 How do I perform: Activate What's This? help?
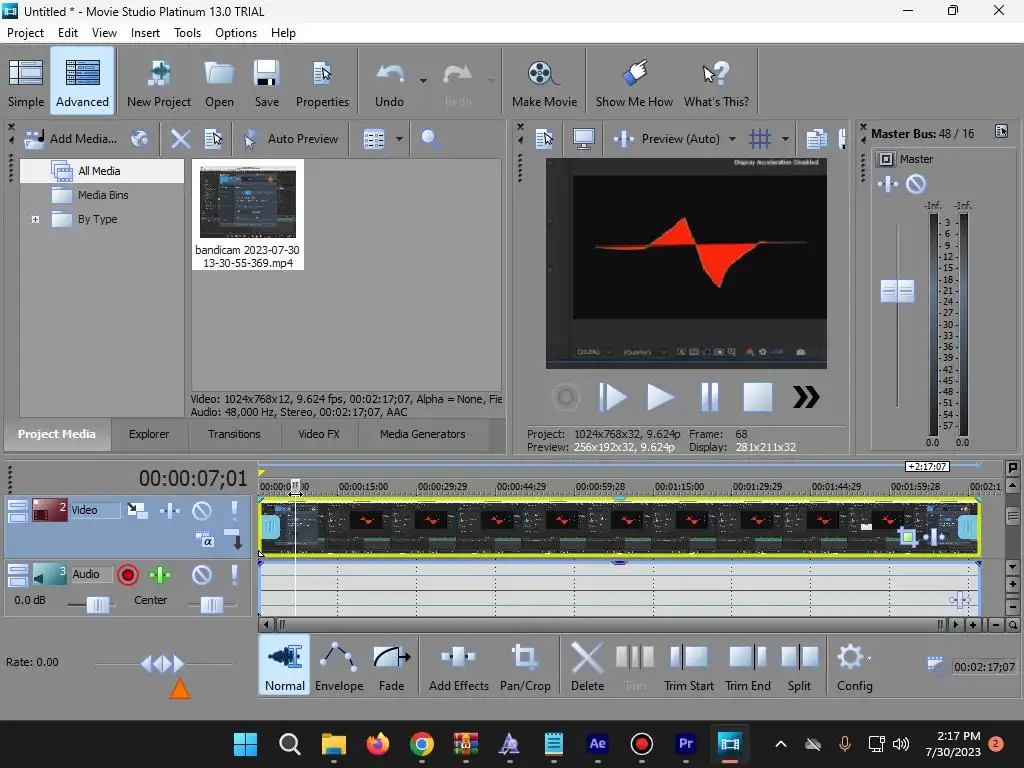pyautogui.click(x=716, y=83)
